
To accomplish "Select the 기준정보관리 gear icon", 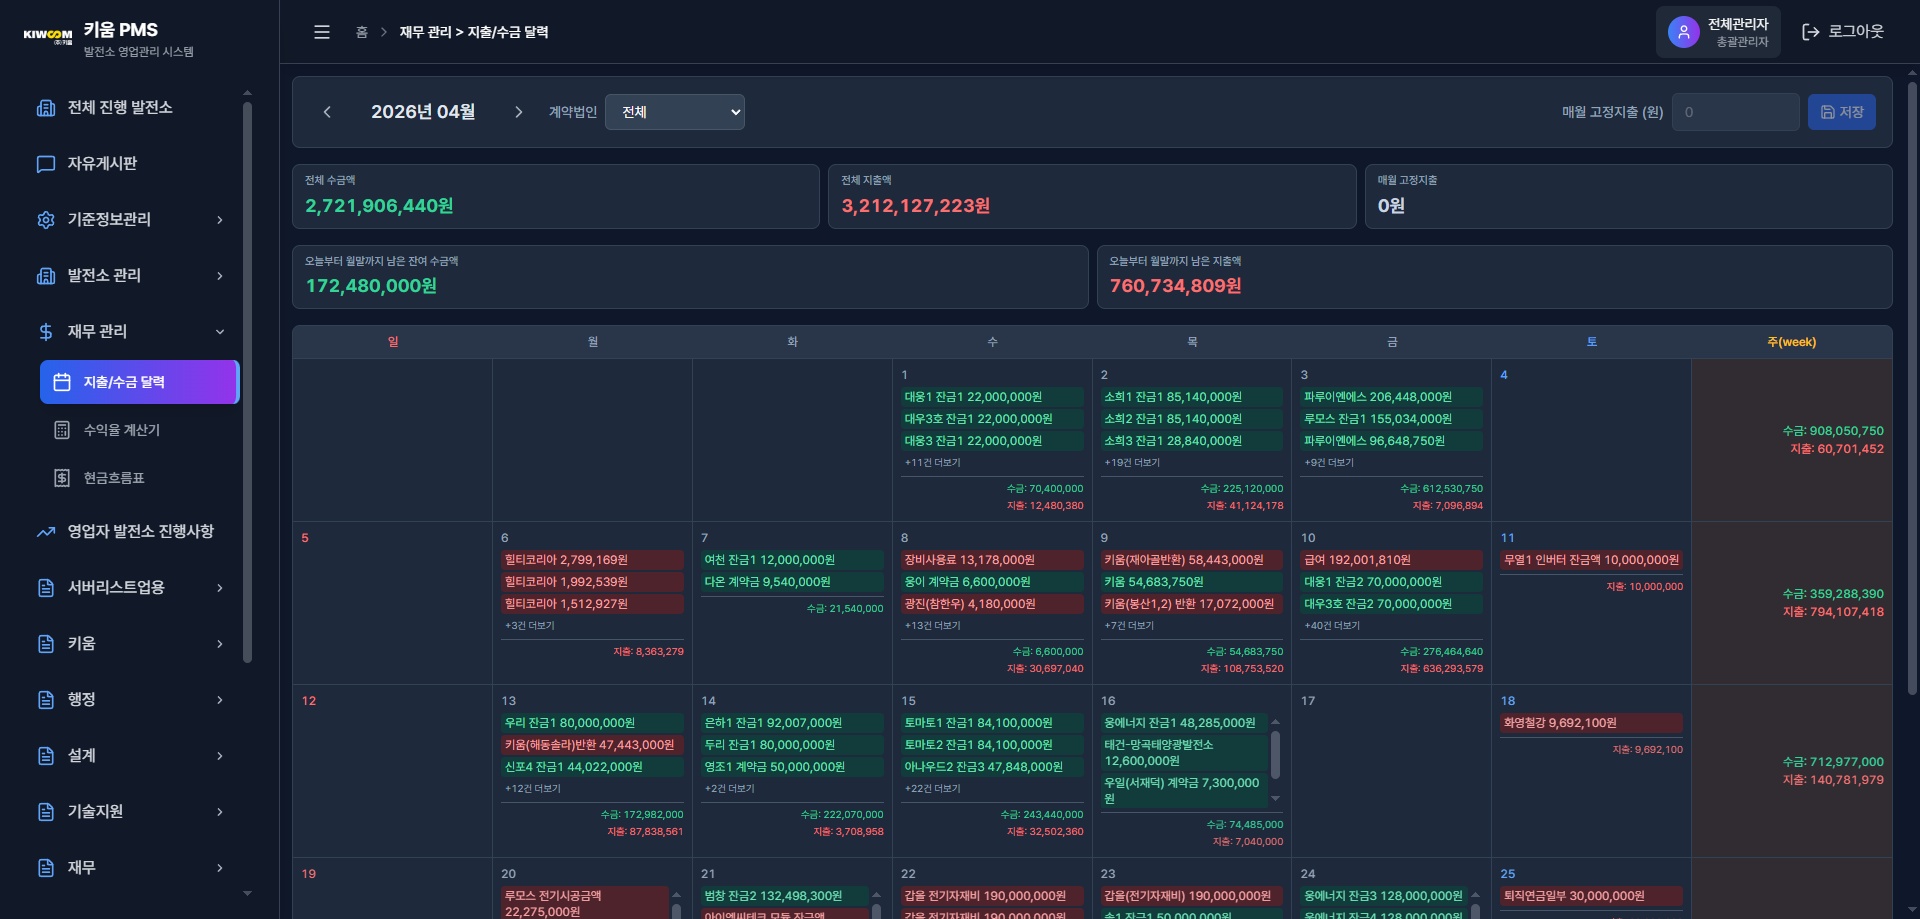I will [x=46, y=220].
